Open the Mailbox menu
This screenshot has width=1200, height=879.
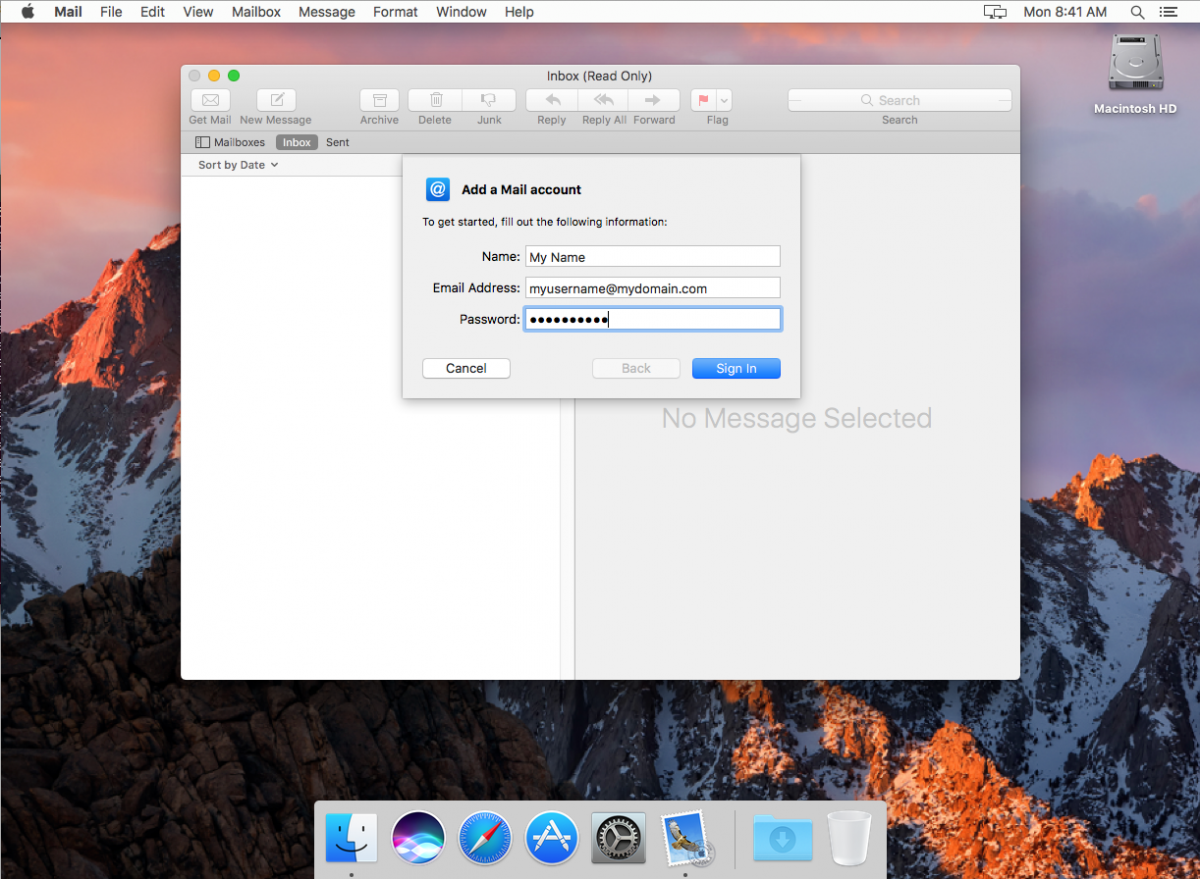(x=256, y=12)
